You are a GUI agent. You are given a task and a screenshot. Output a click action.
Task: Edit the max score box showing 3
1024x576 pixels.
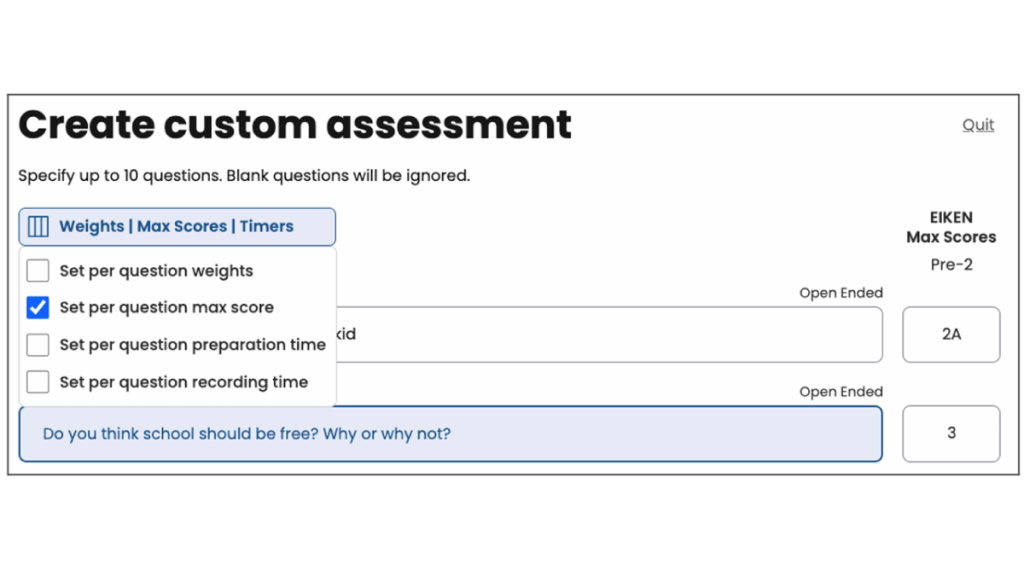(951, 434)
